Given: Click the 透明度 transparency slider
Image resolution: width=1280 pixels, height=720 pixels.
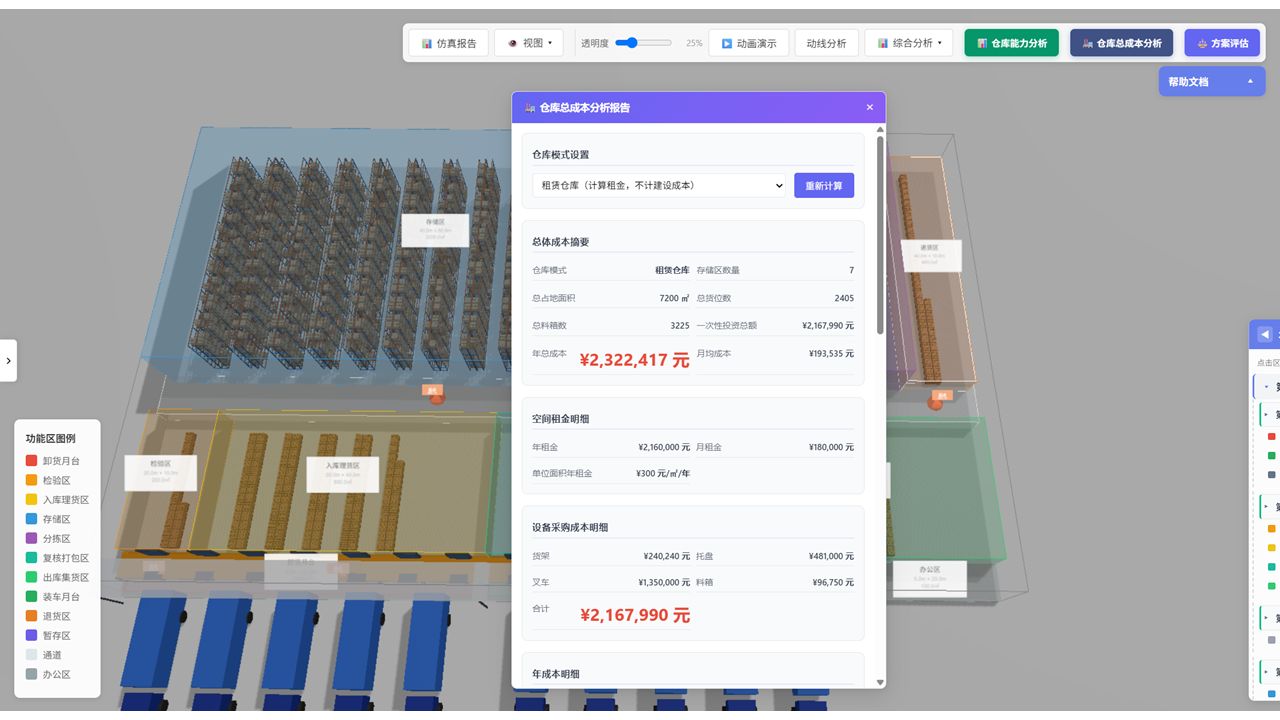Looking at the screenshot, I should click(x=643, y=43).
